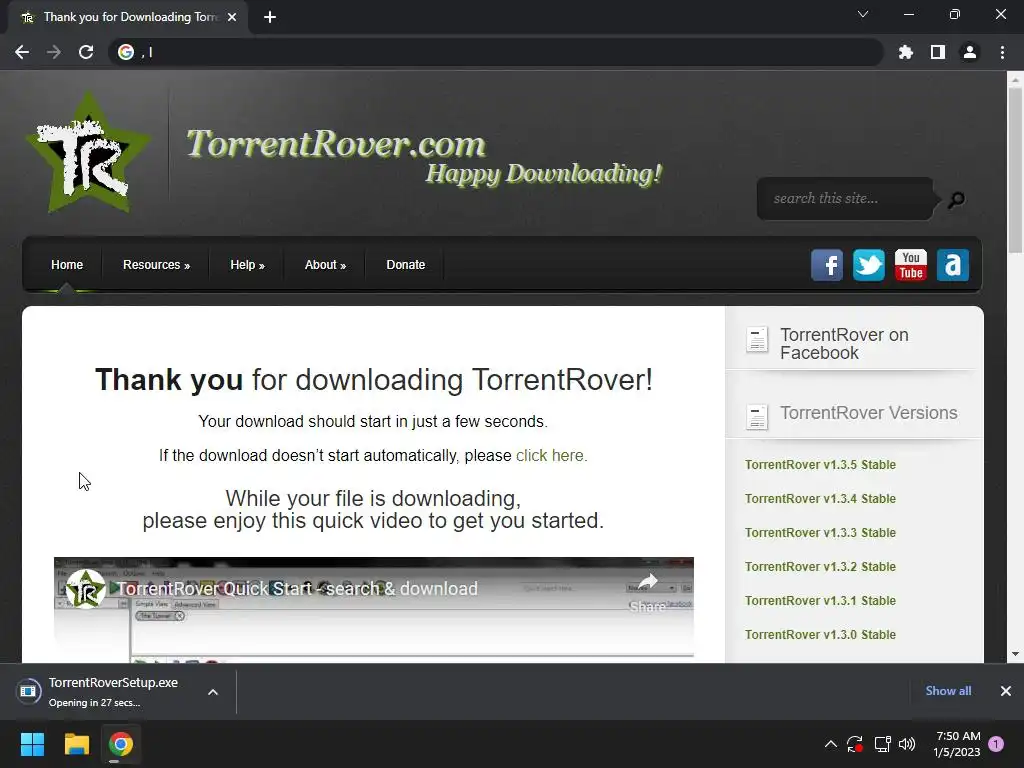The width and height of the screenshot is (1024, 768).
Task: Click Chrome icon in taskbar
Action: pos(121,744)
